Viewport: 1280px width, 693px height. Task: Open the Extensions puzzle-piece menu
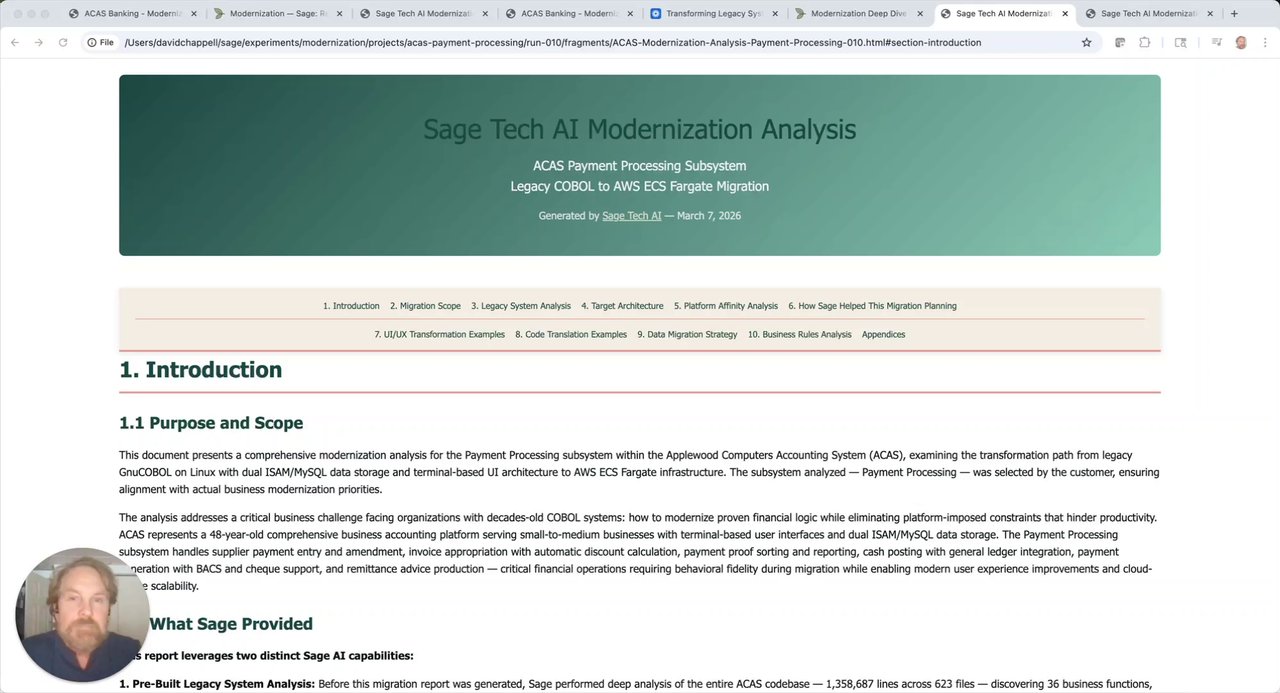(1144, 43)
